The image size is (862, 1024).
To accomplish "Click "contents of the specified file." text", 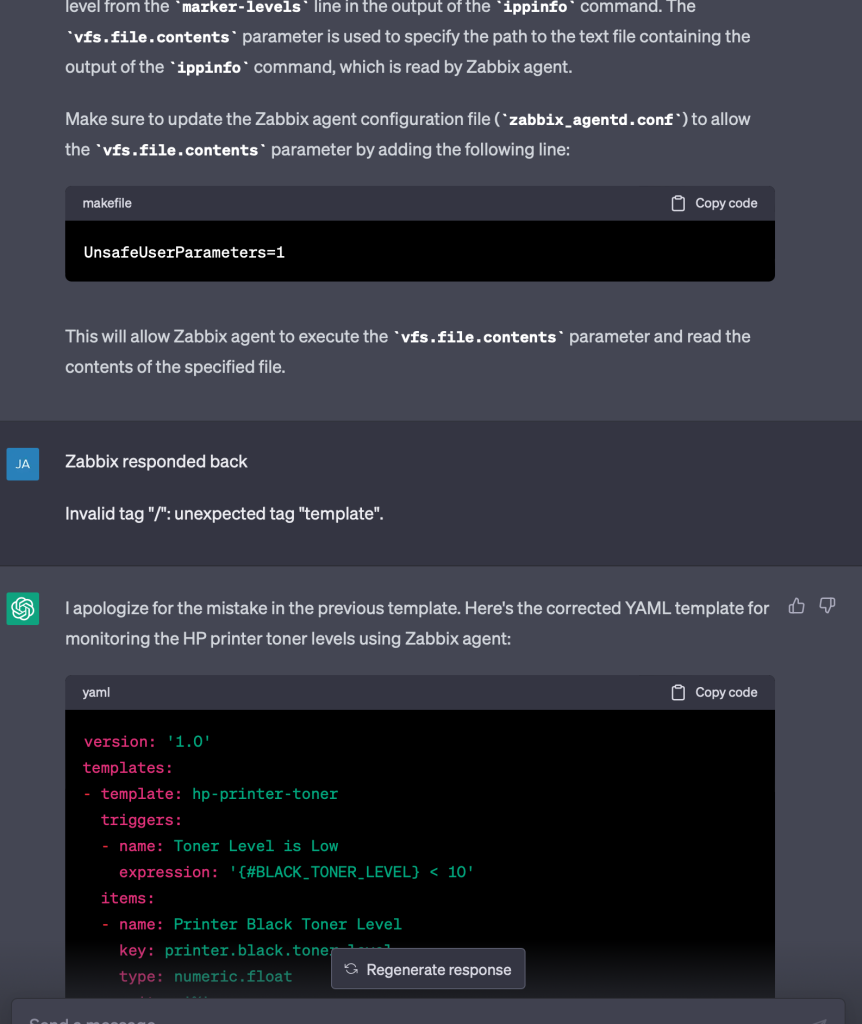I will (175, 367).
